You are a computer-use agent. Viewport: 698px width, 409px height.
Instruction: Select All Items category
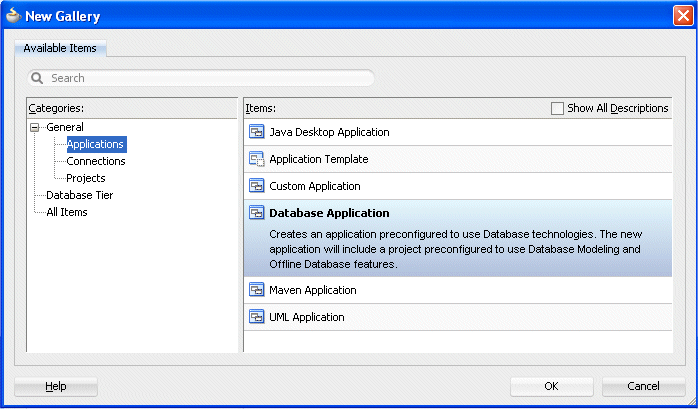point(67,212)
